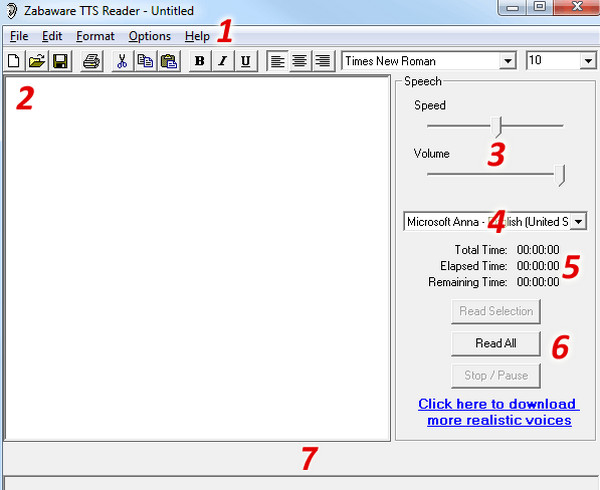The width and height of the screenshot is (600, 490).
Task: Close the Zabaware TTS Reader window
Action: (577, 7)
